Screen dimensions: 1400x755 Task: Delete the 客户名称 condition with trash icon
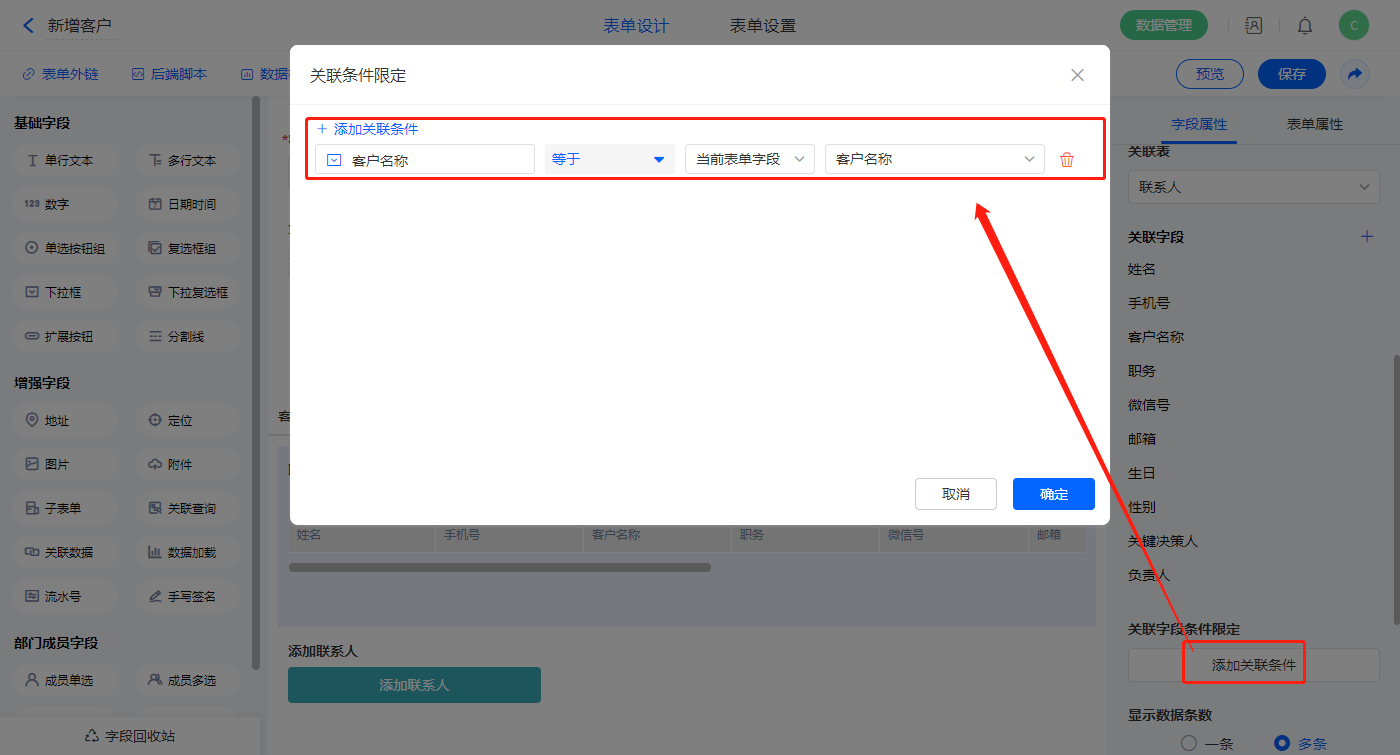pyautogui.click(x=1066, y=160)
